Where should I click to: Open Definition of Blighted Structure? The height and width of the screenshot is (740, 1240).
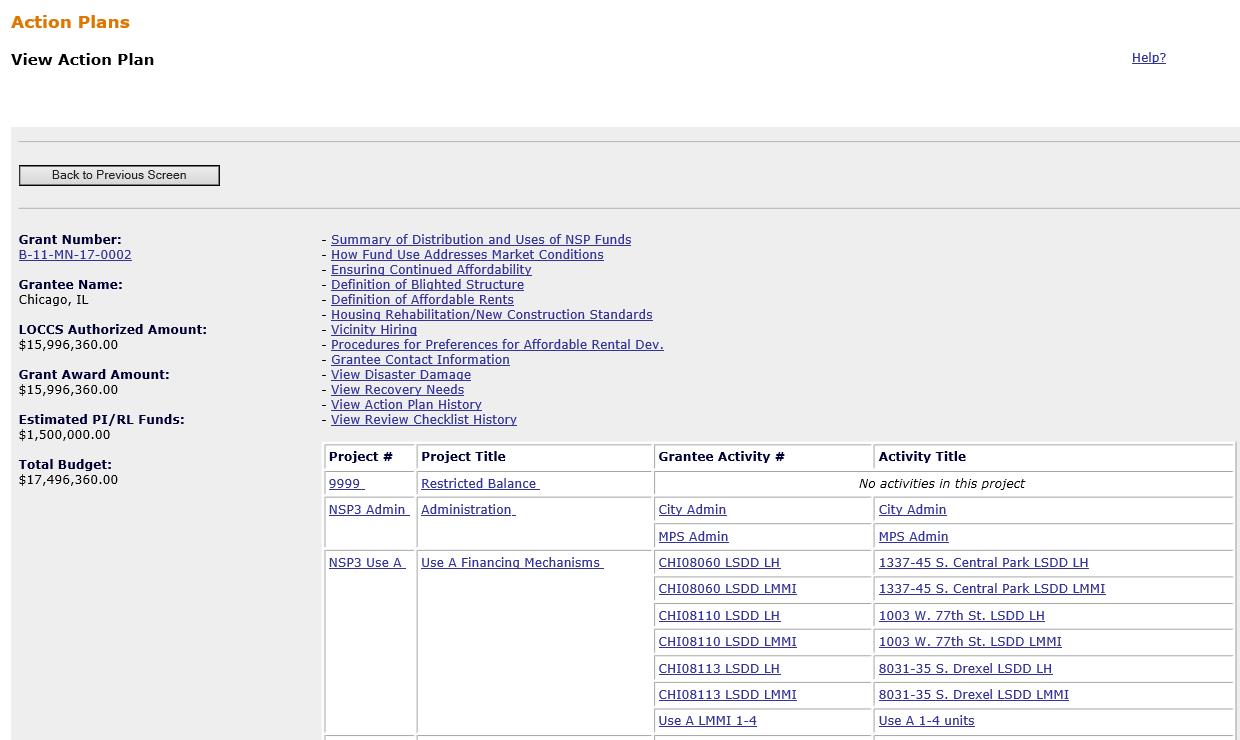[x=427, y=284]
